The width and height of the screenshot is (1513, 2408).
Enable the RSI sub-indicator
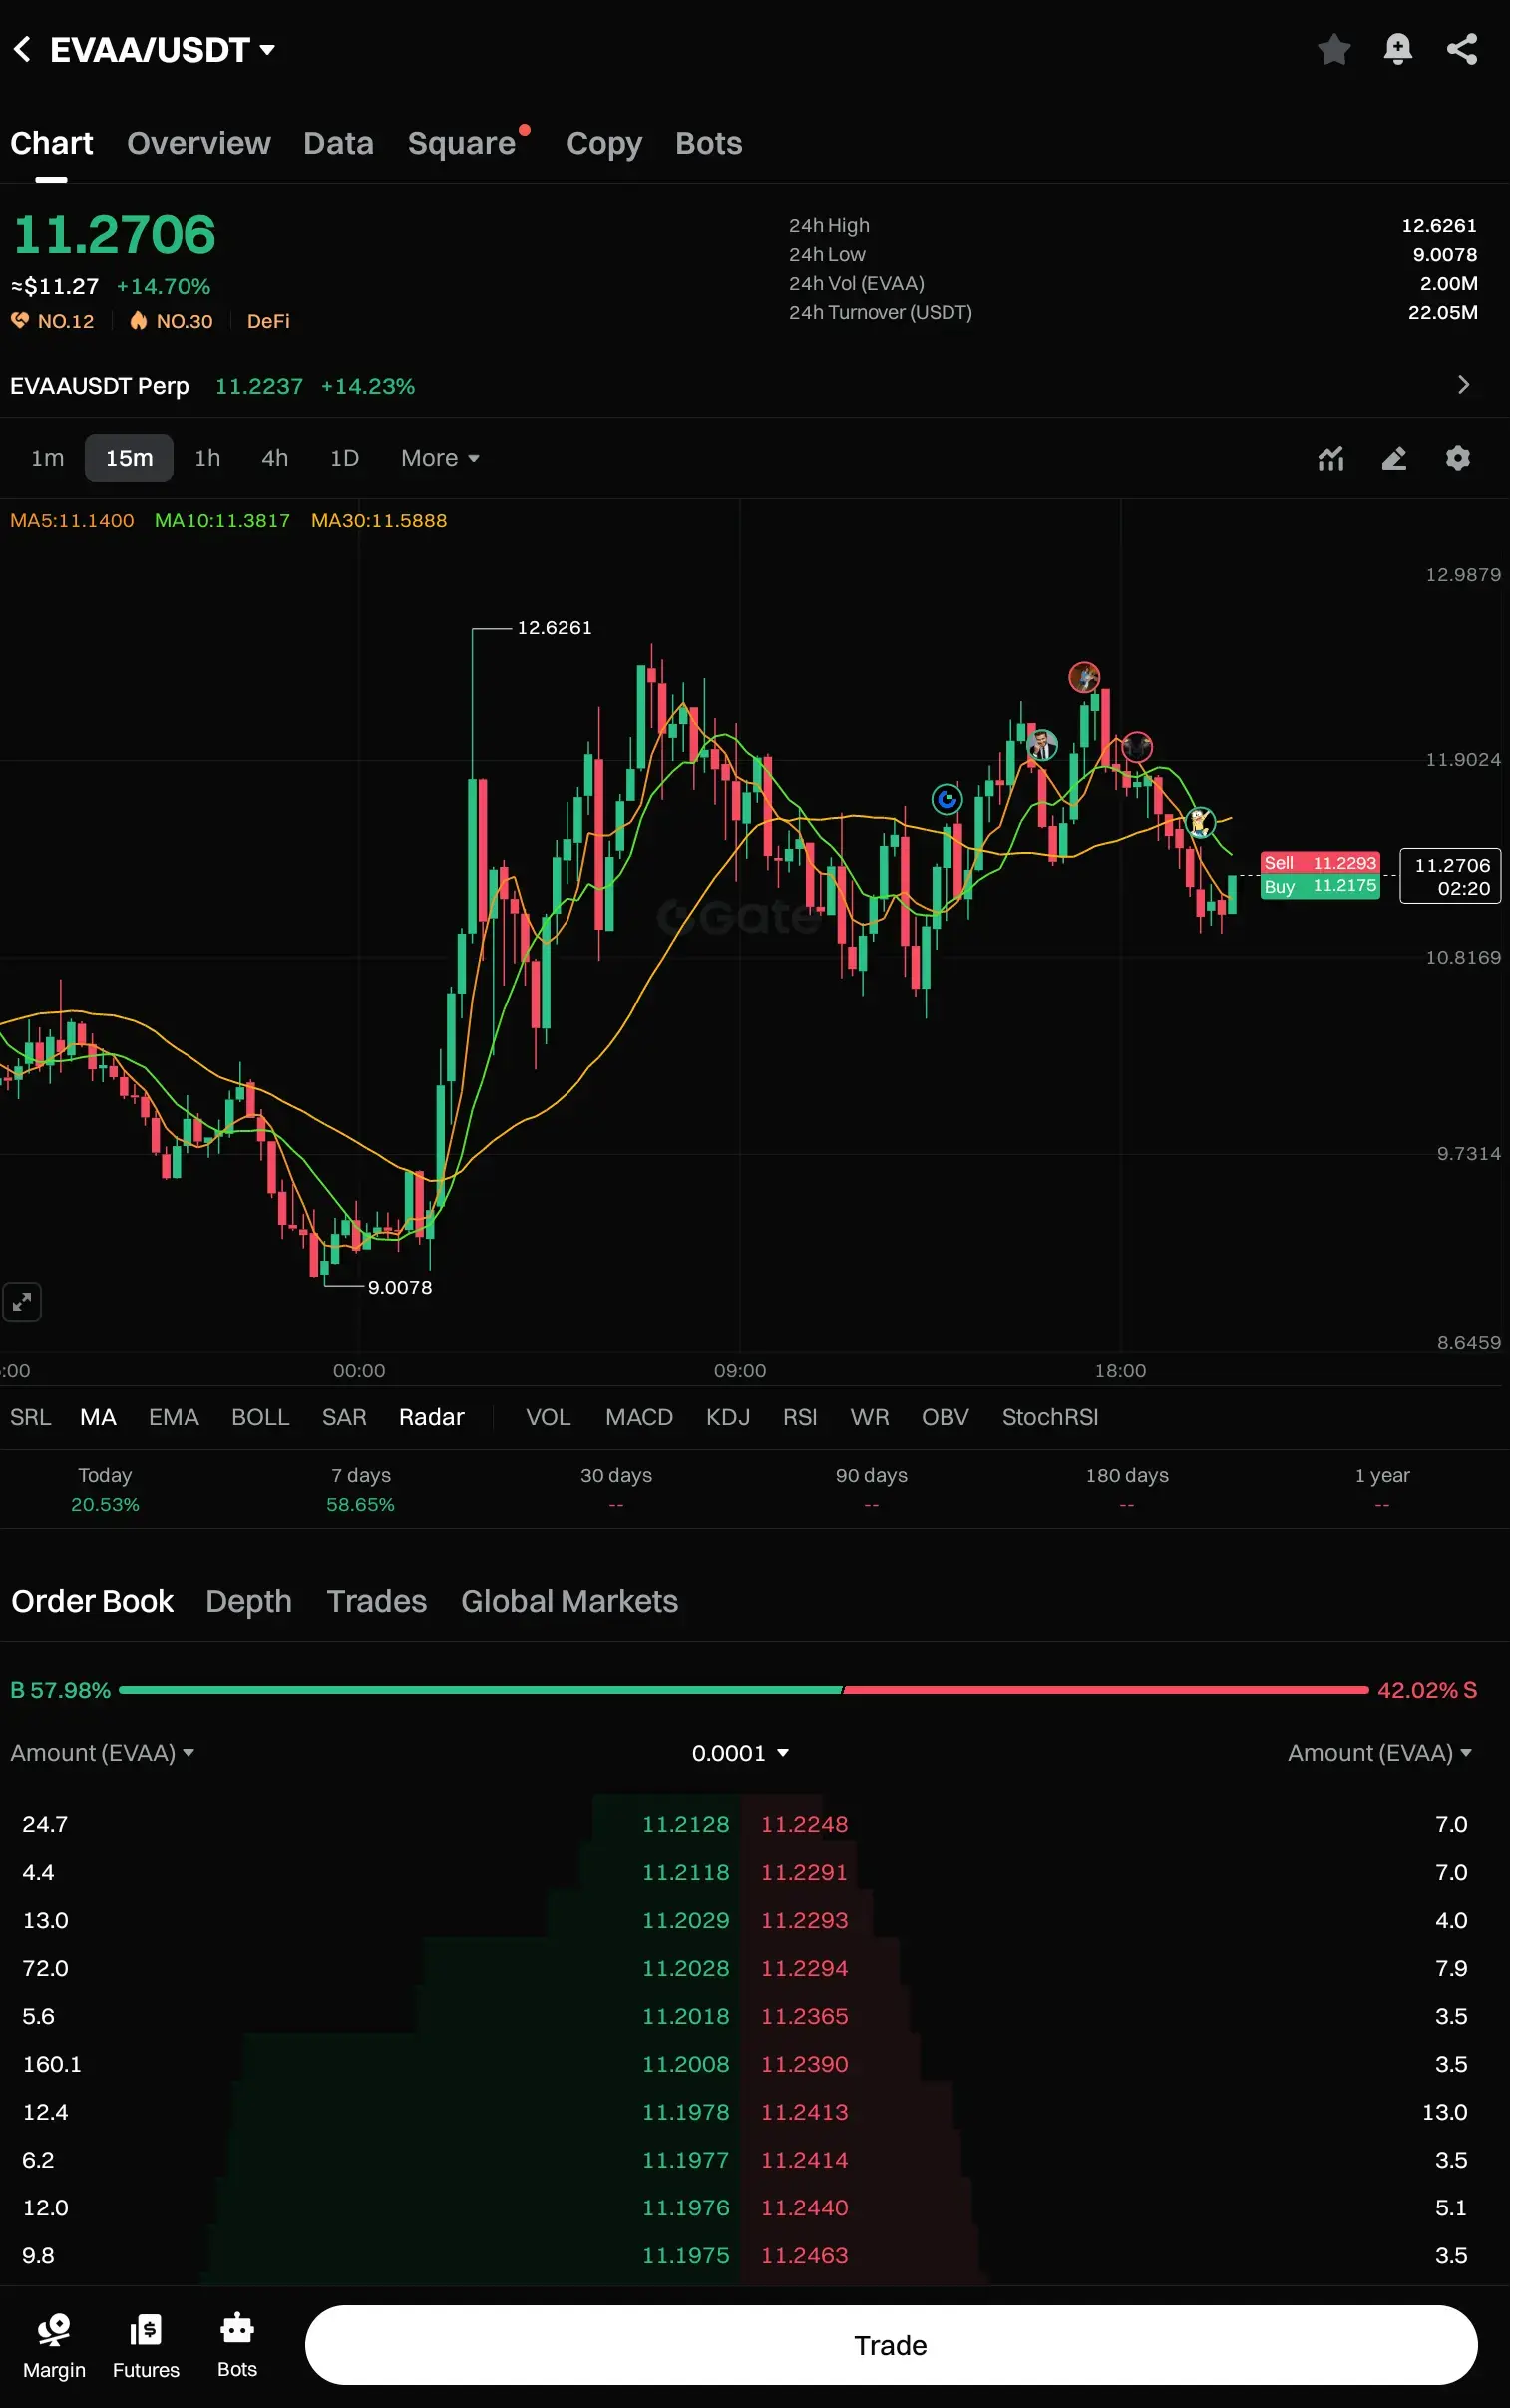tap(800, 1417)
